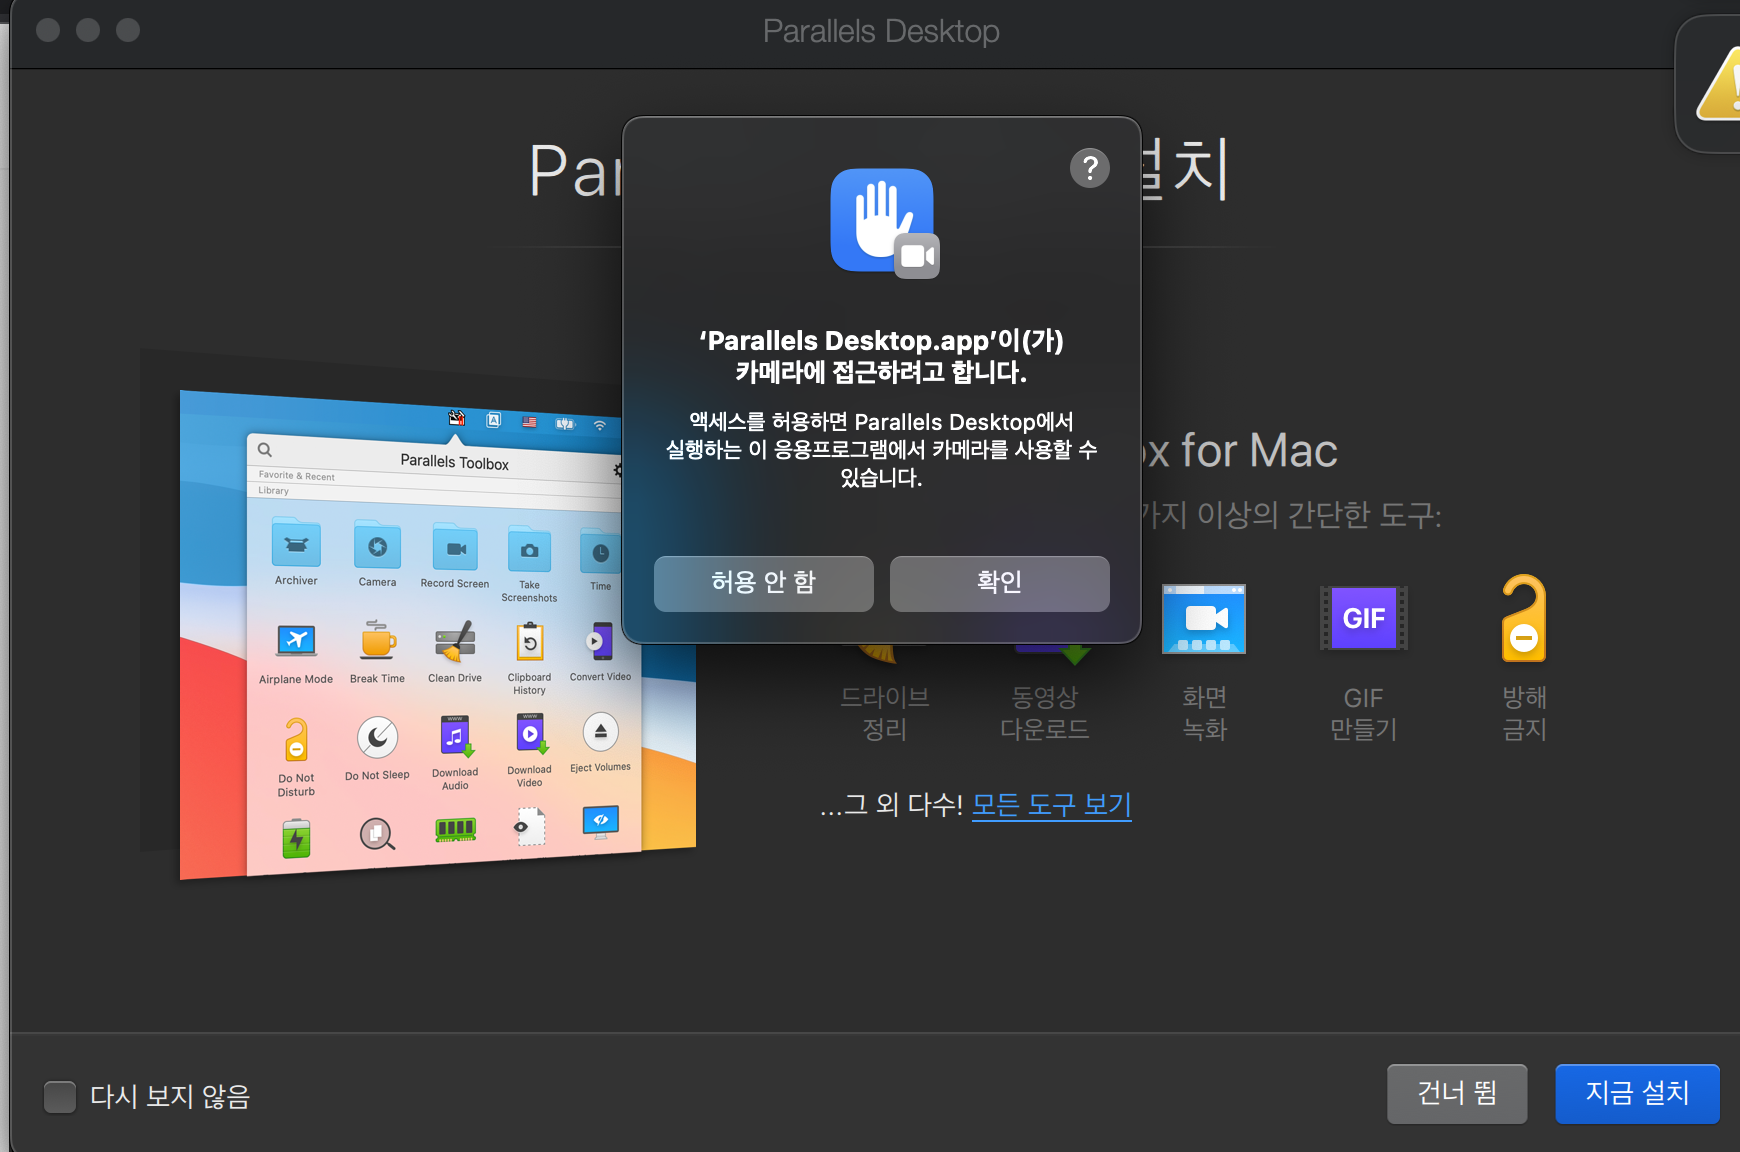Screen dimensions: 1740x1152
Task: Click the 드라이브 정리 label
Action: (885, 713)
